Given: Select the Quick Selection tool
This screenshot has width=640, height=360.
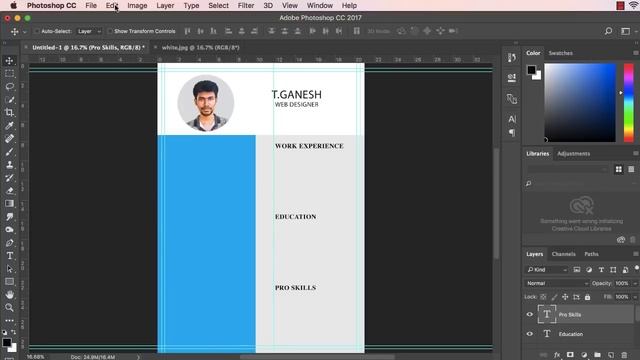Looking at the screenshot, I should [9, 100].
